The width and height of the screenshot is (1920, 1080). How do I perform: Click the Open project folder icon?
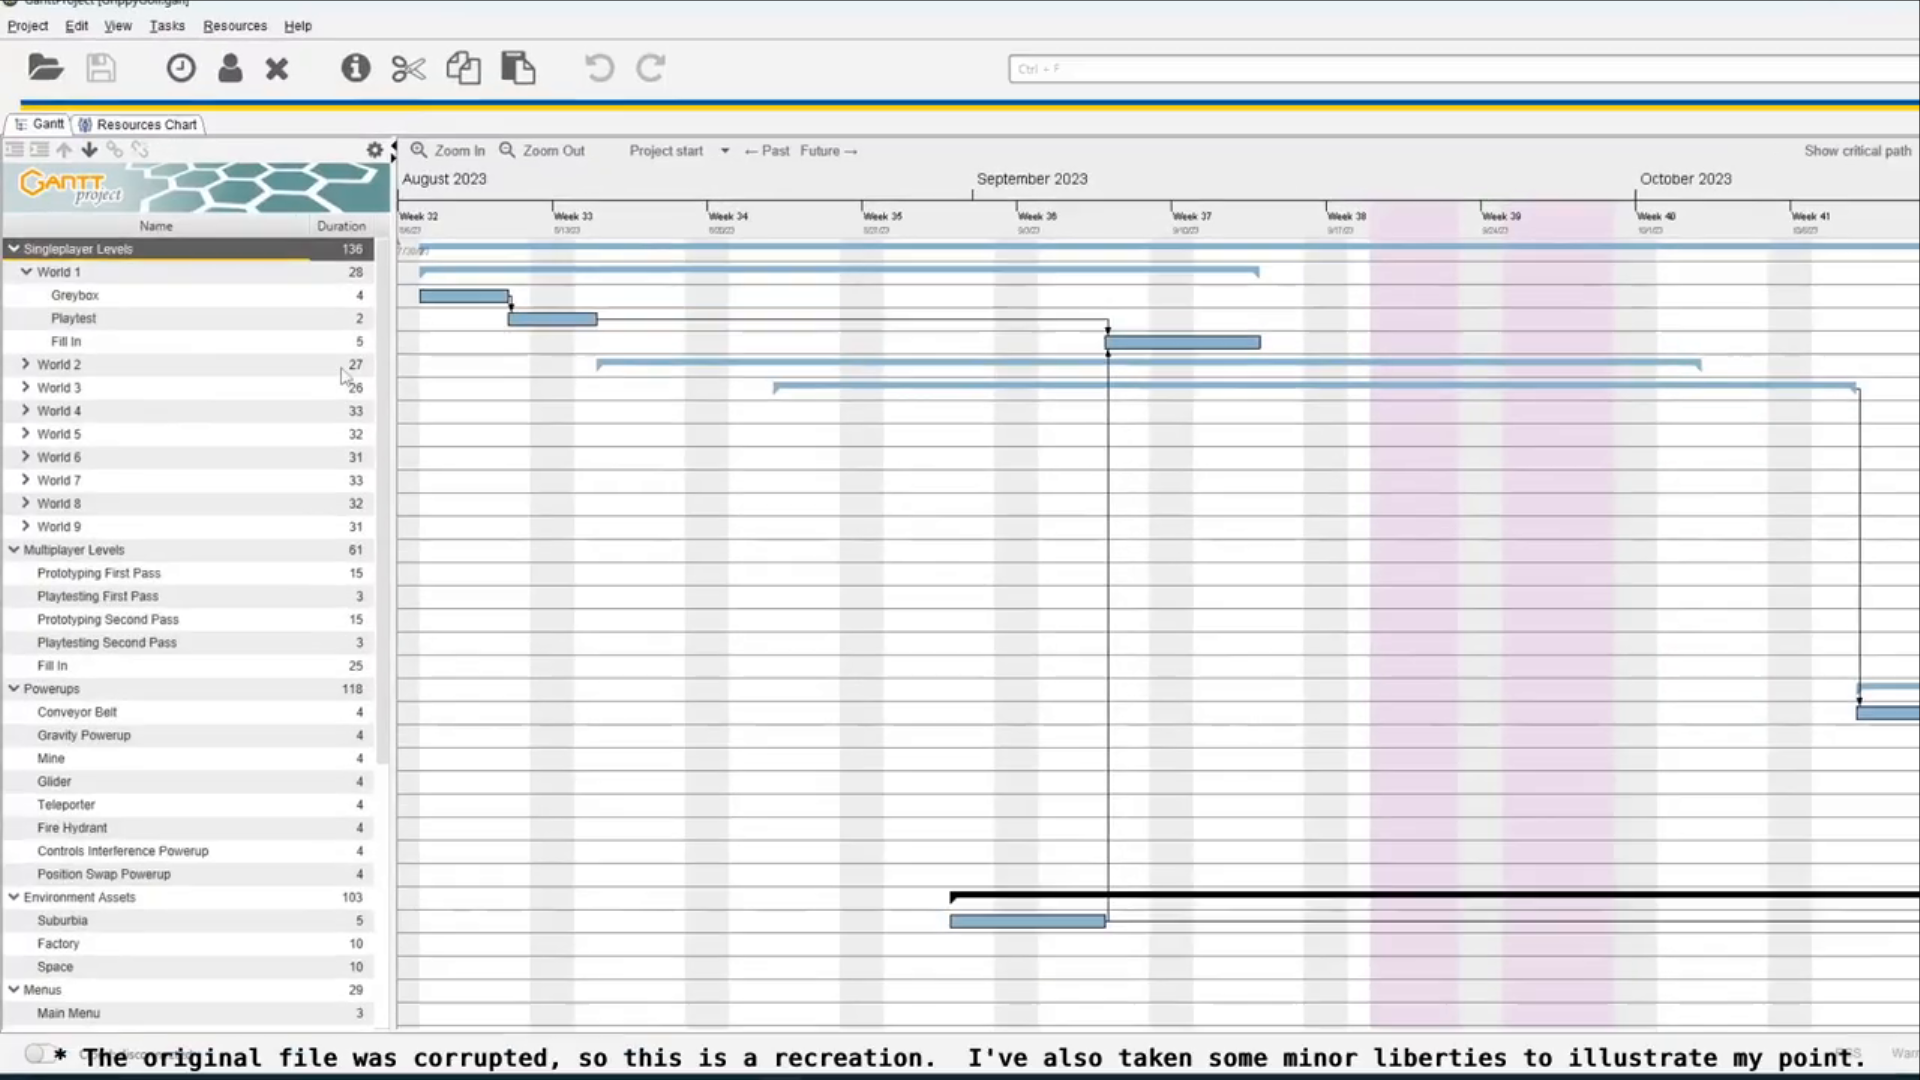click(x=45, y=68)
